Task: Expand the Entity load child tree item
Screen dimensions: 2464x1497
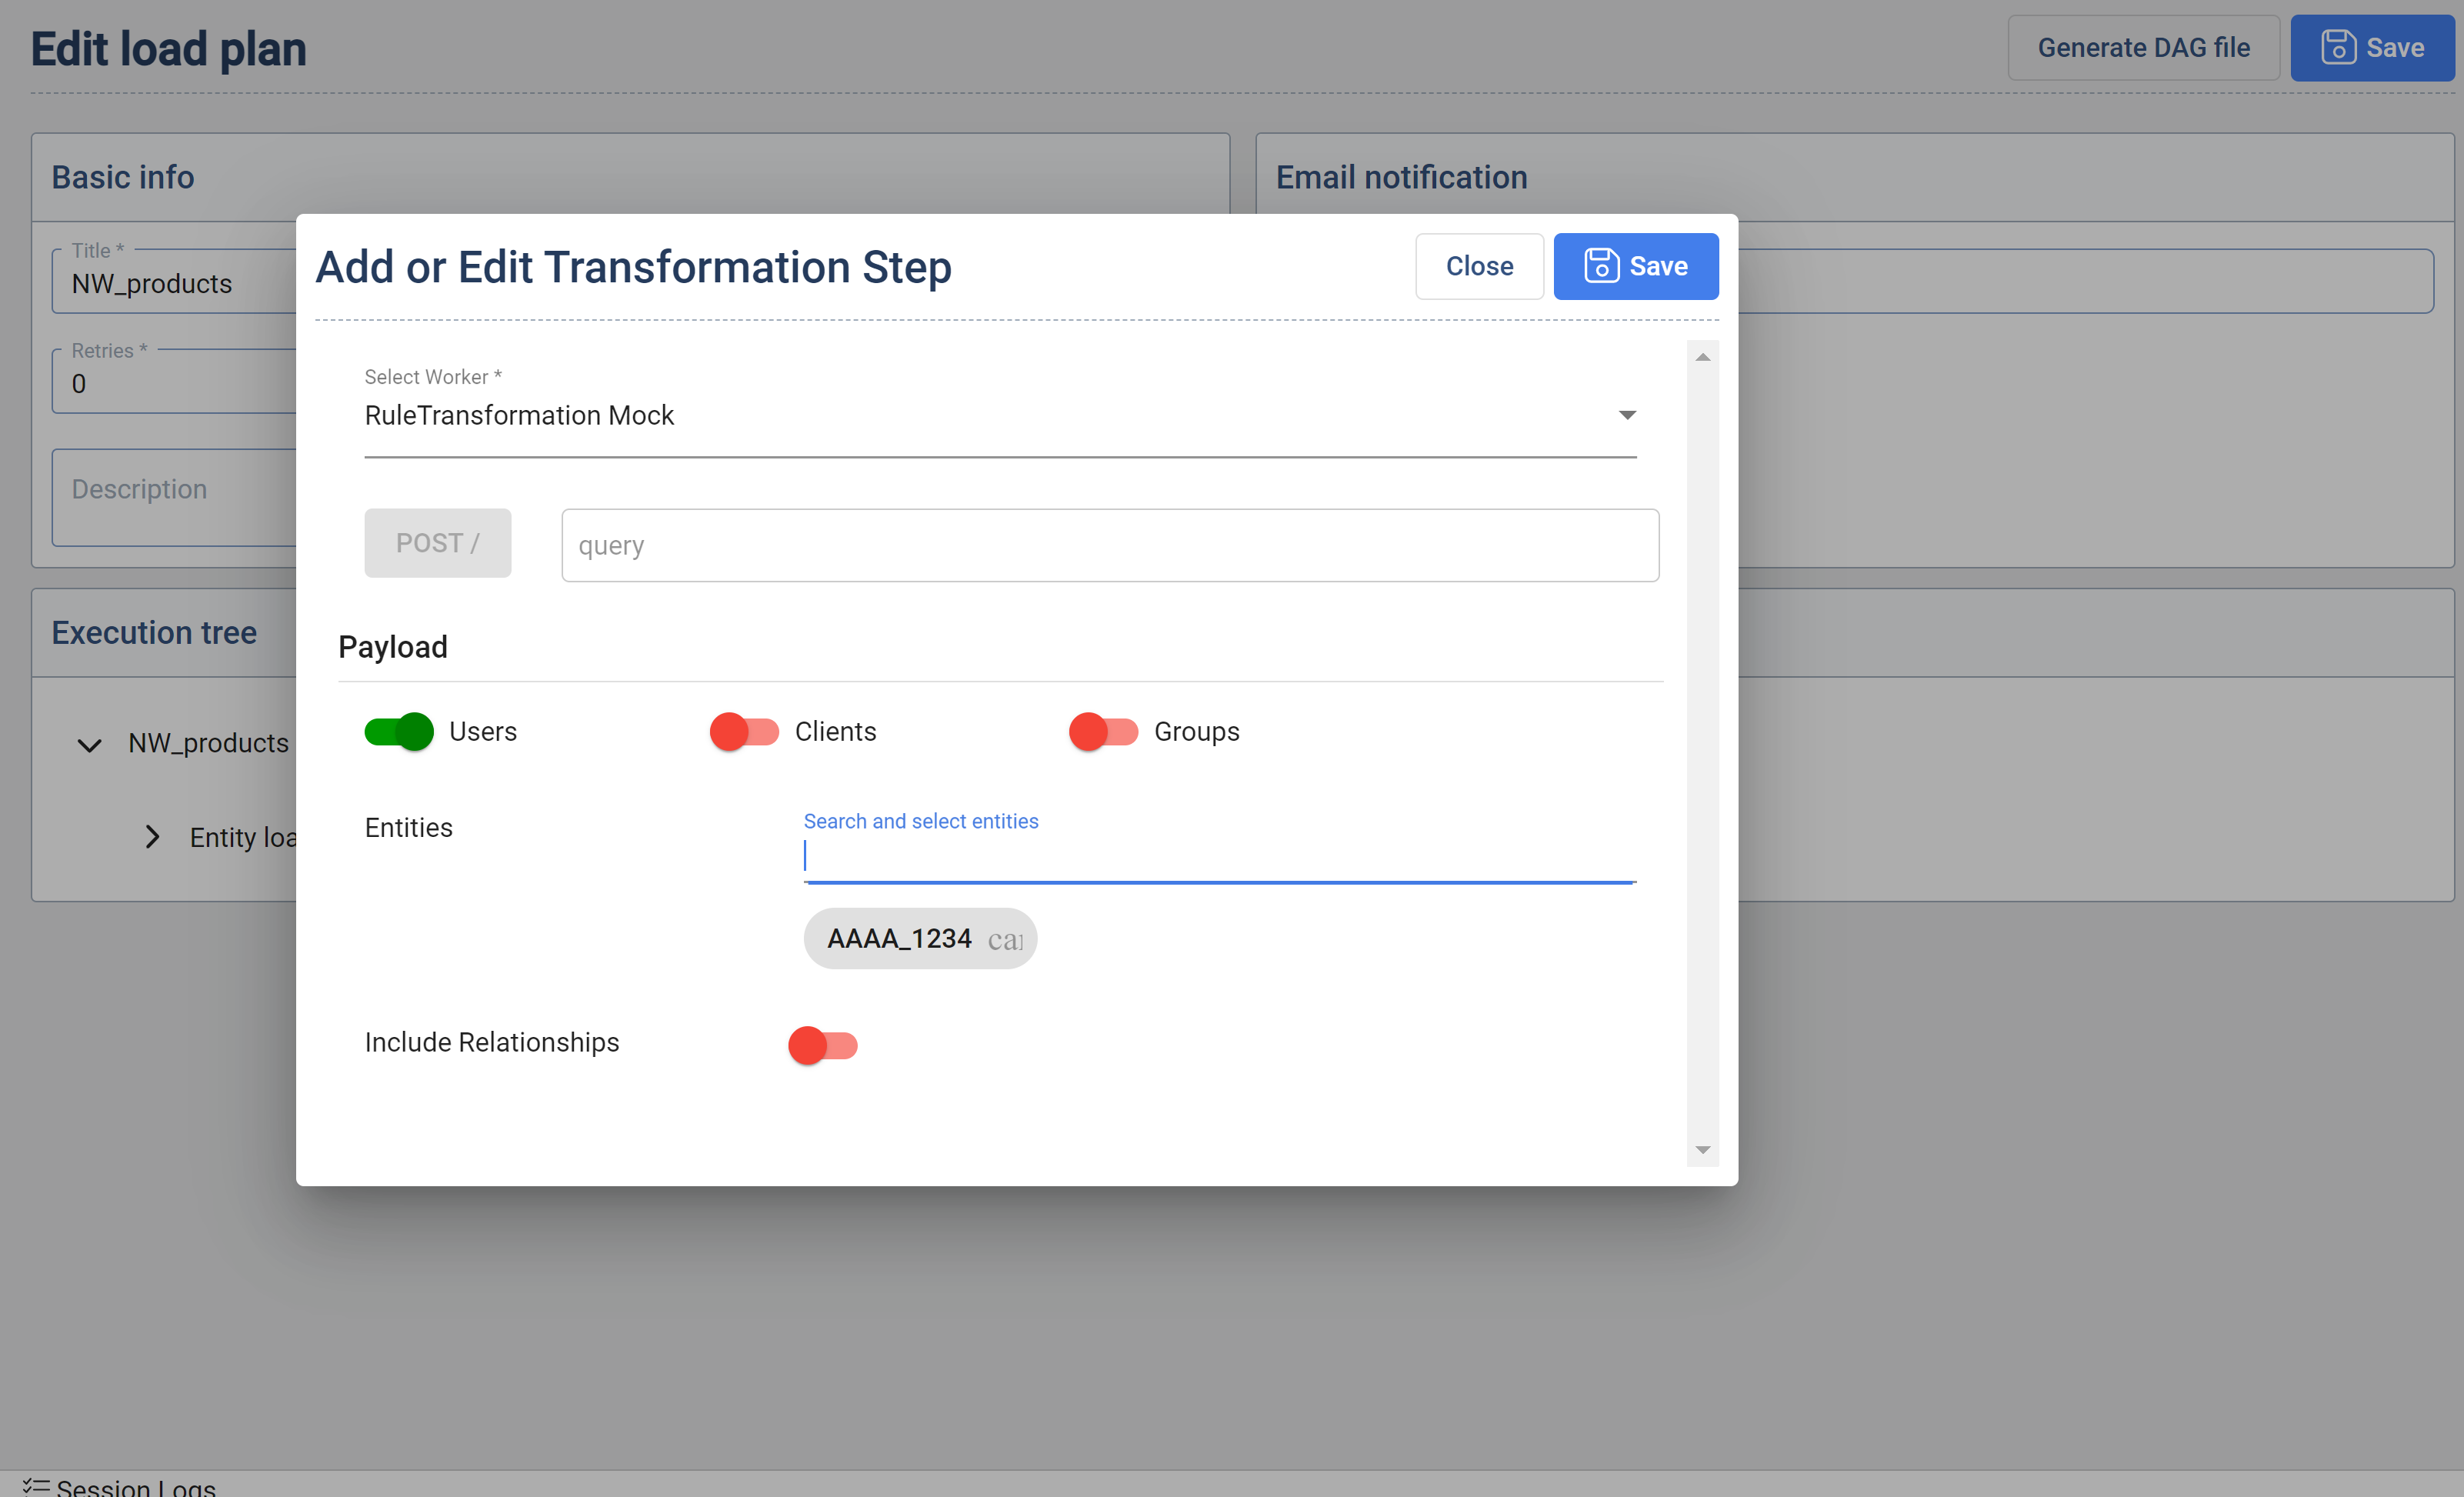Action: pos(153,837)
